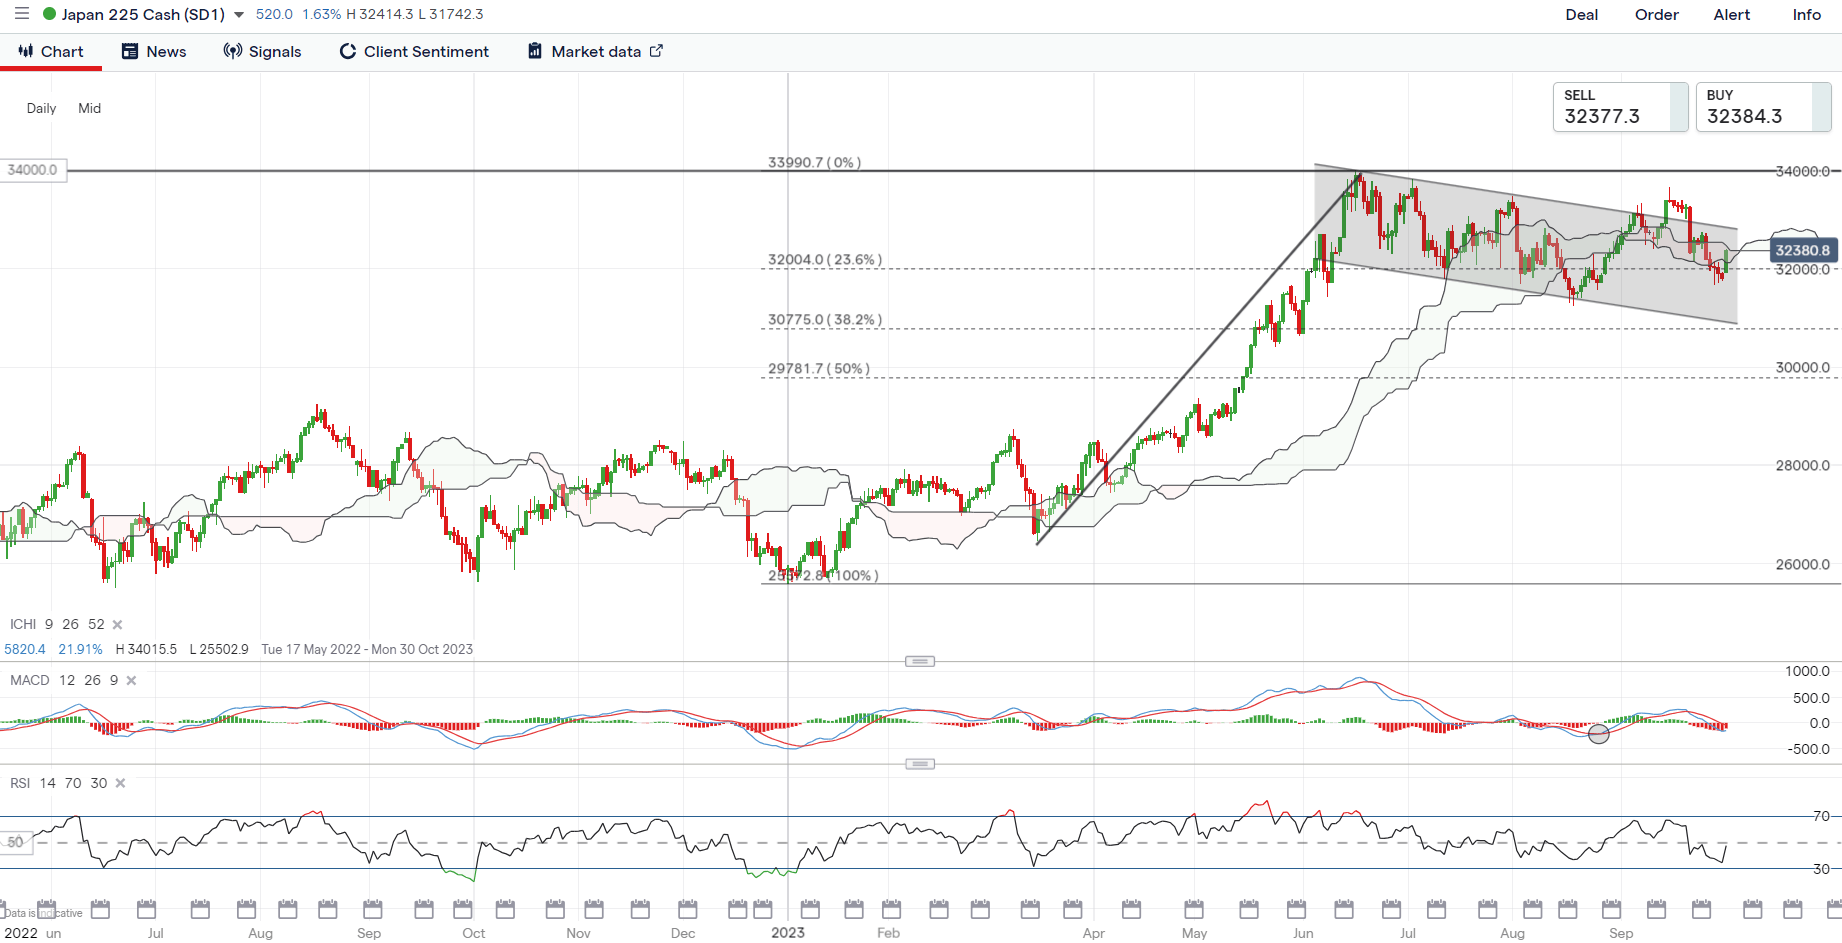1842x943 pixels.
Task: Select the 29781.7 (50%) Fibonacci label
Action: point(819,369)
